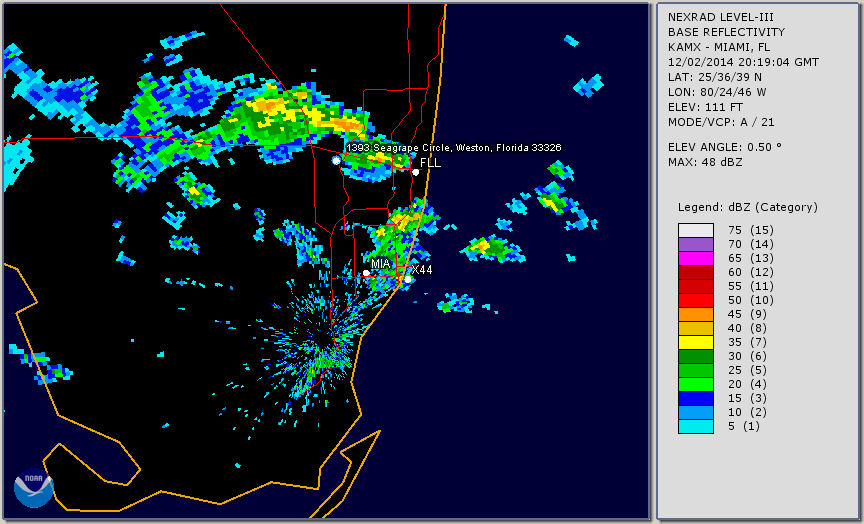The height and width of the screenshot is (524, 864).
Task: Select the 50 dBZ red legend swatch
Action: pyautogui.click(x=696, y=300)
